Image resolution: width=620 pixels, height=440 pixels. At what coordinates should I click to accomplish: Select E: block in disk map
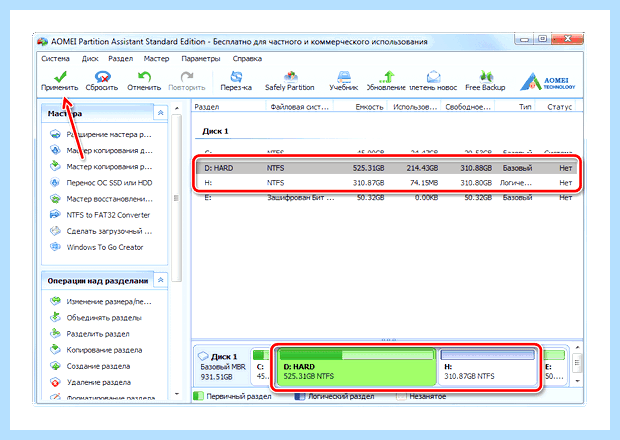554,367
